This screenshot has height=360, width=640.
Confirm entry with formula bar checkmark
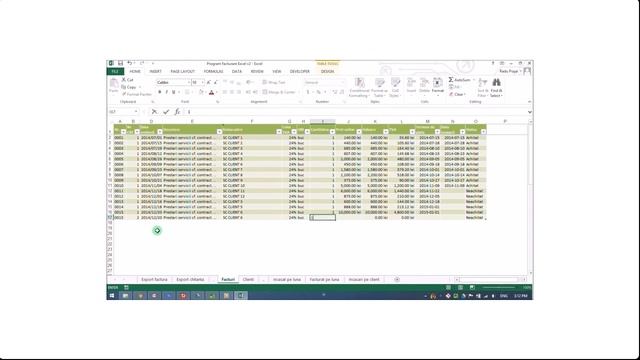click(x=166, y=112)
